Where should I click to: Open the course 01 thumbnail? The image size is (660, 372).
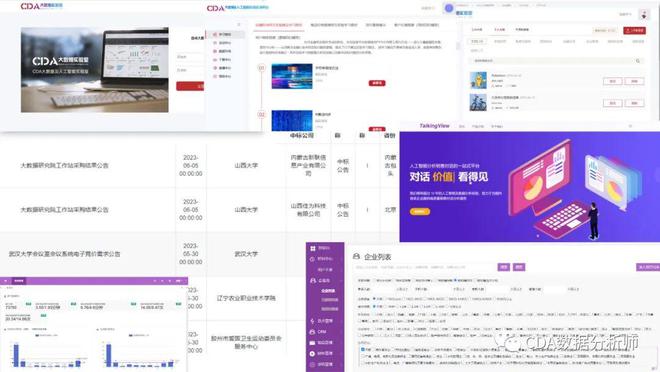coord(292,76)
